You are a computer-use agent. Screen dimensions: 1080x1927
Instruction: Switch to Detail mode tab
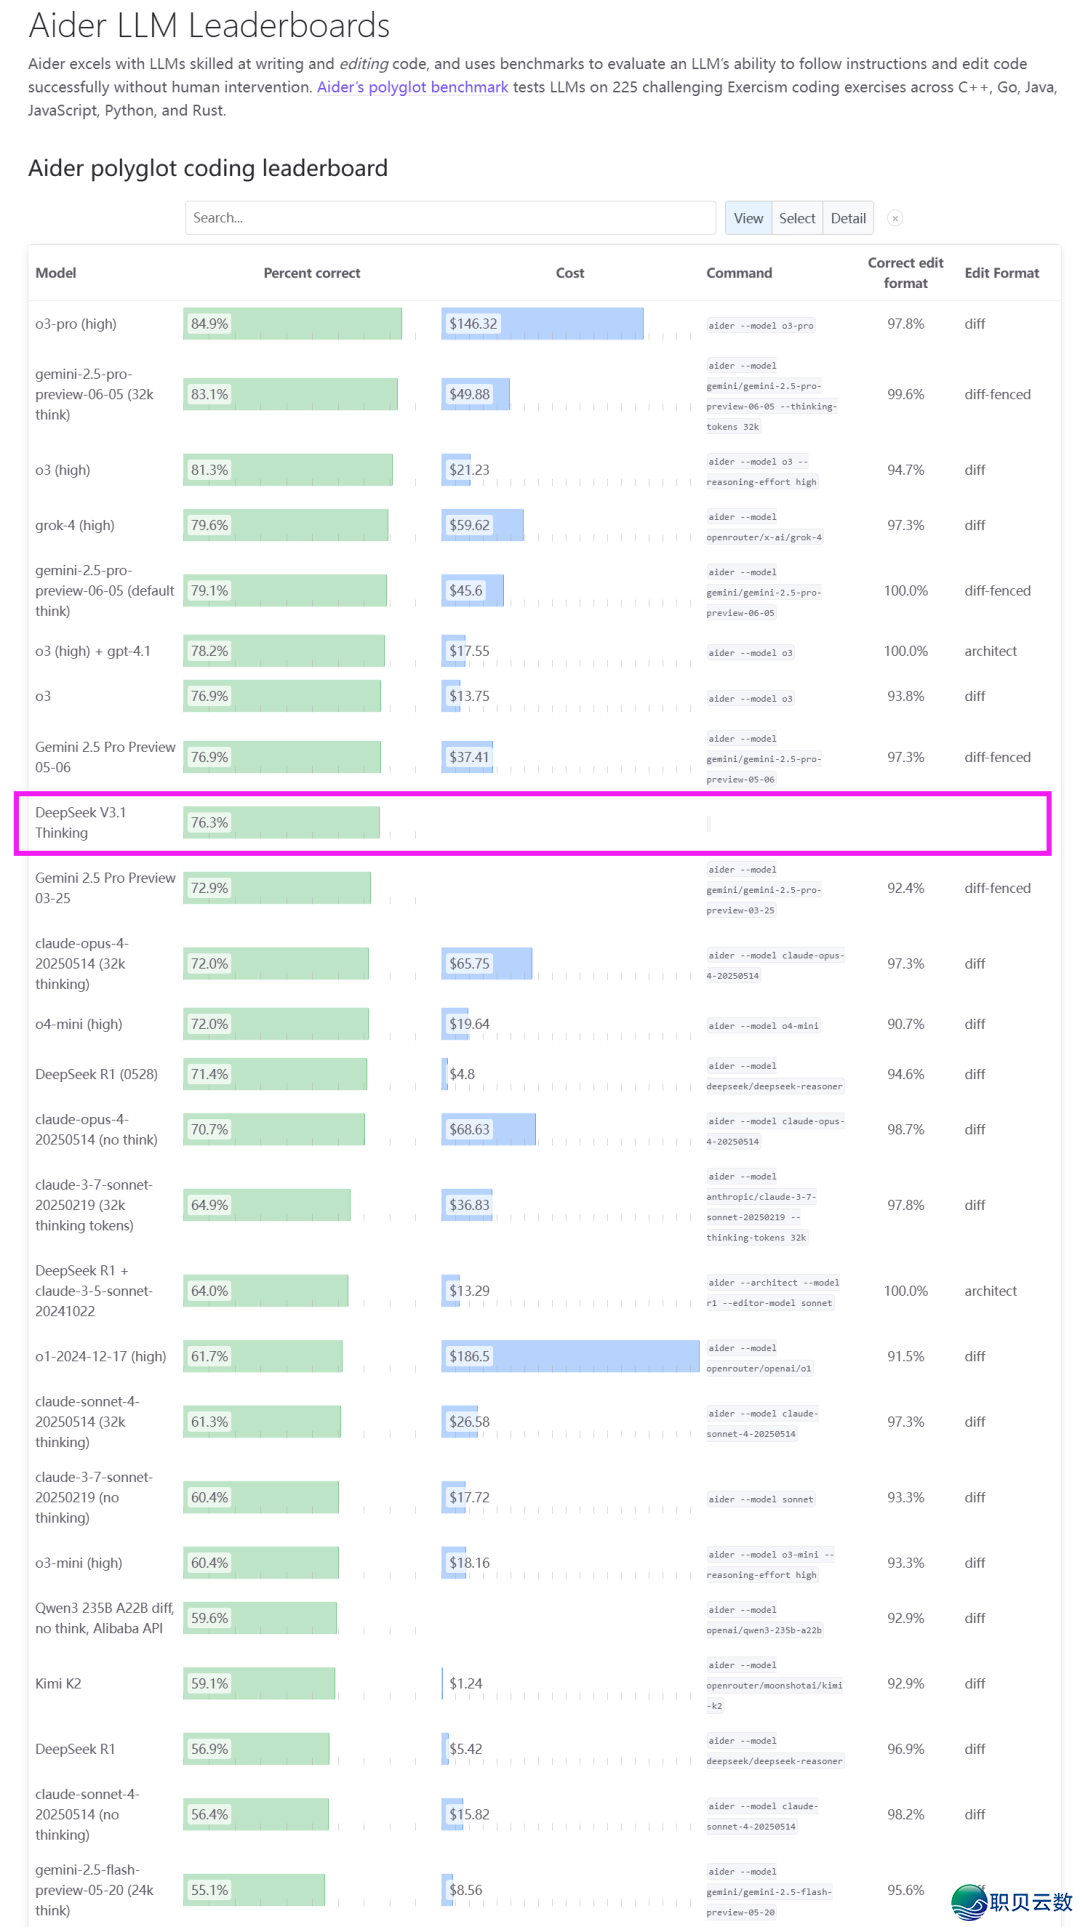[848, 218]
